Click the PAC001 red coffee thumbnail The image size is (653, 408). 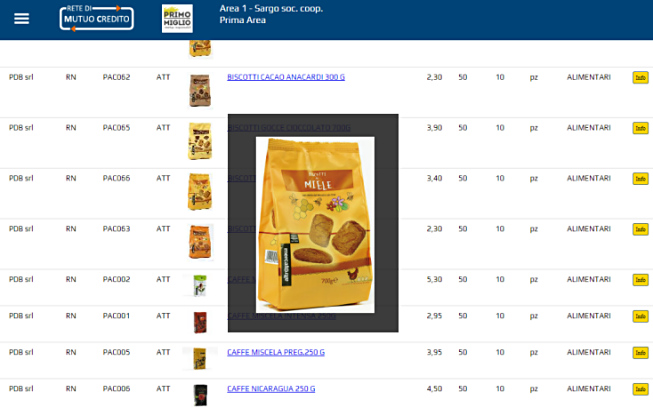point(200,322)
